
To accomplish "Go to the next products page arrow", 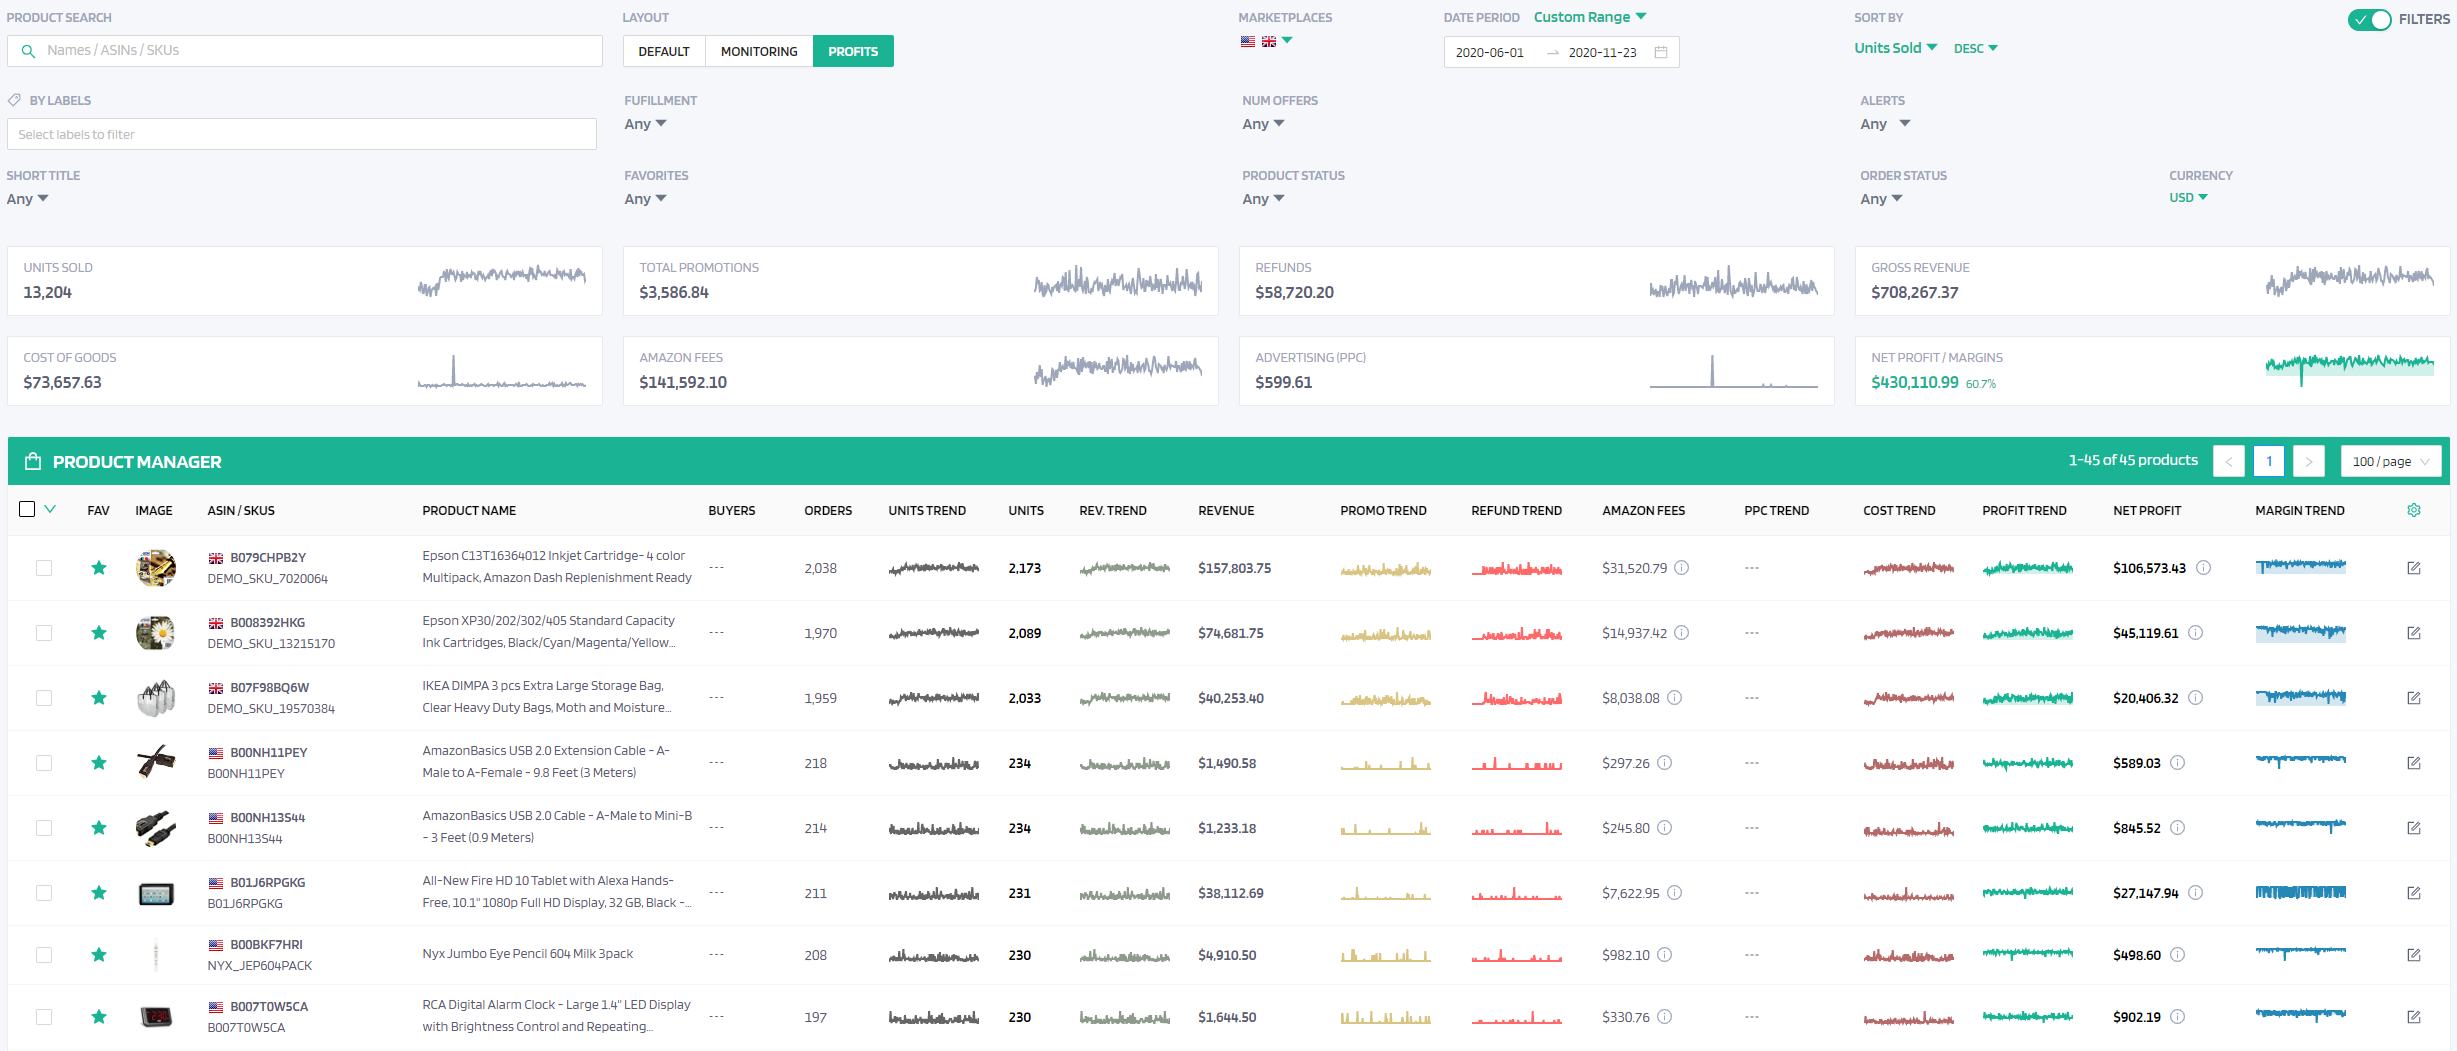I will [2308, 461].
